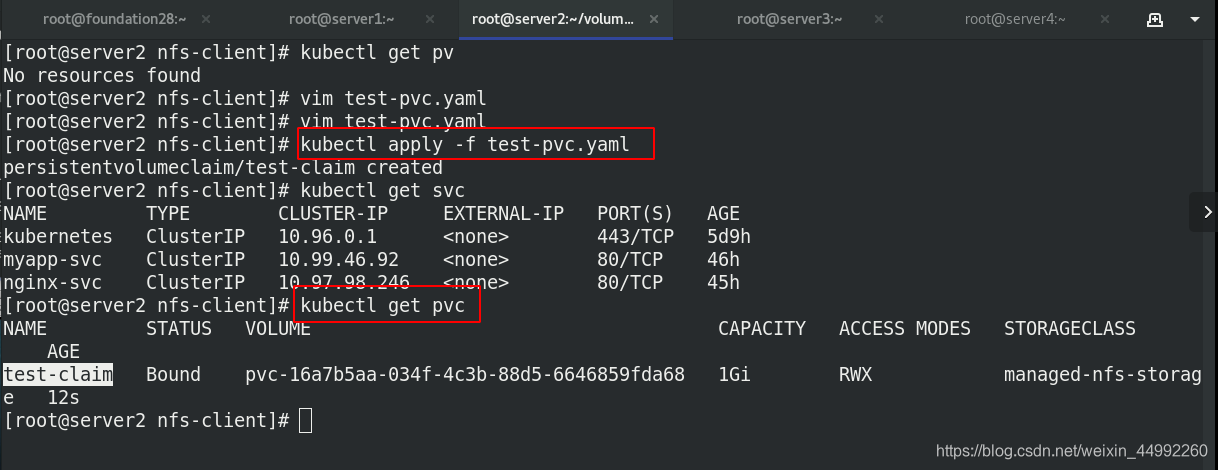Click the '12s' age value
This screenshot has height=470, width=1218.
(x=63, y=398)
